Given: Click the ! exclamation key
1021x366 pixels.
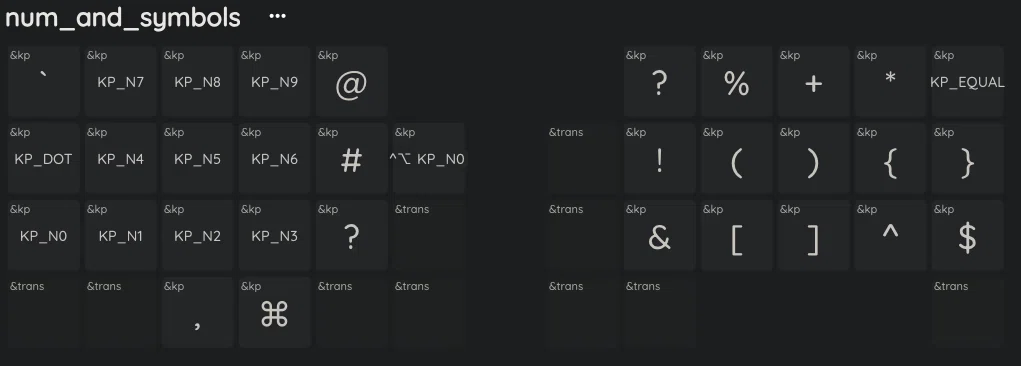Looking at the screenshot, I should click(660, 158).
